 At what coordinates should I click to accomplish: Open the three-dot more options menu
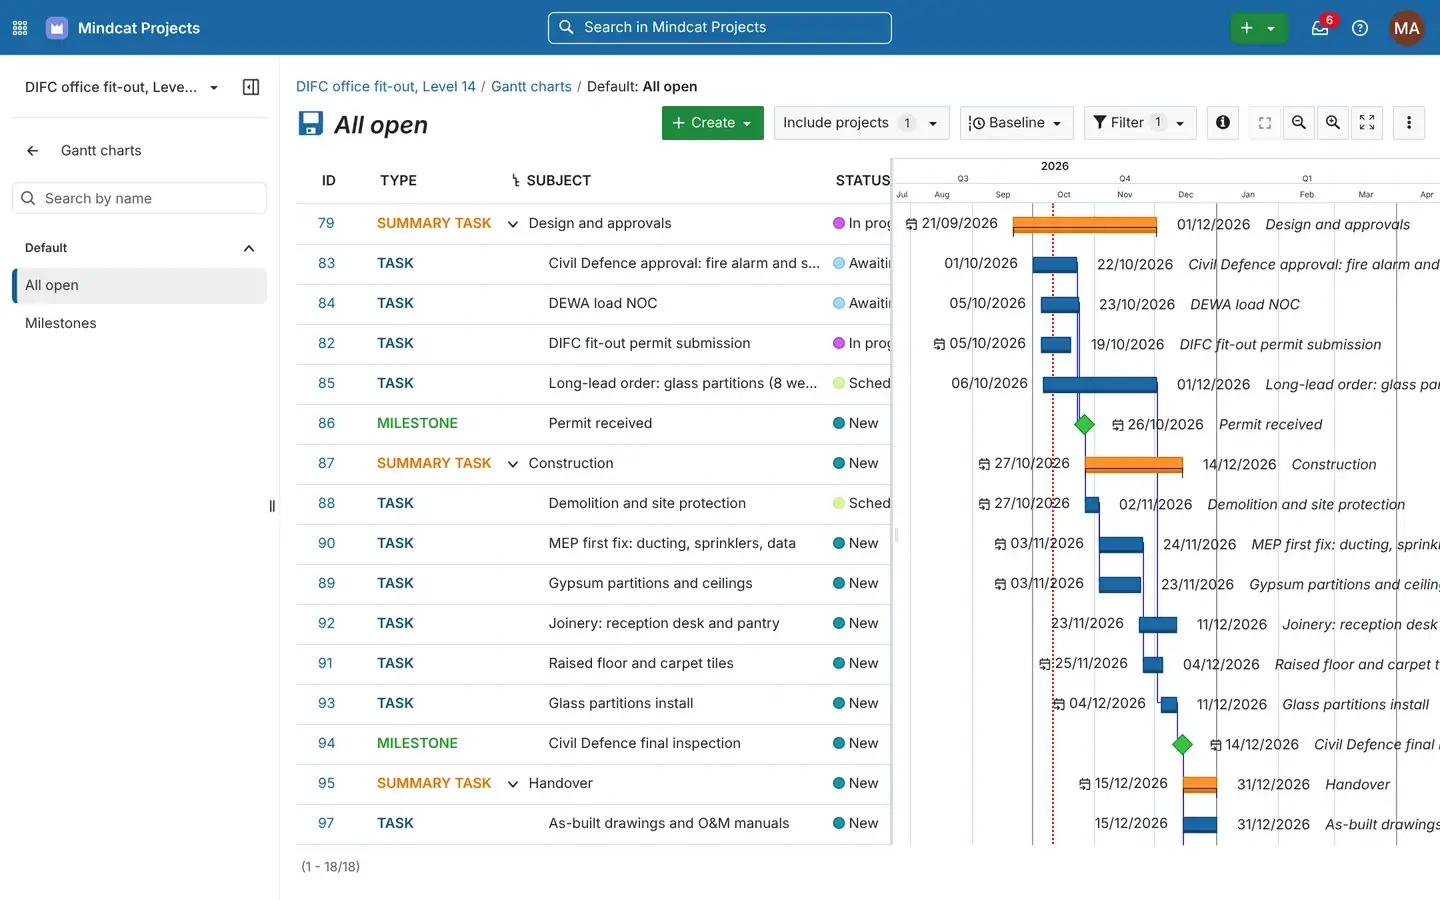click(1409, 122)
